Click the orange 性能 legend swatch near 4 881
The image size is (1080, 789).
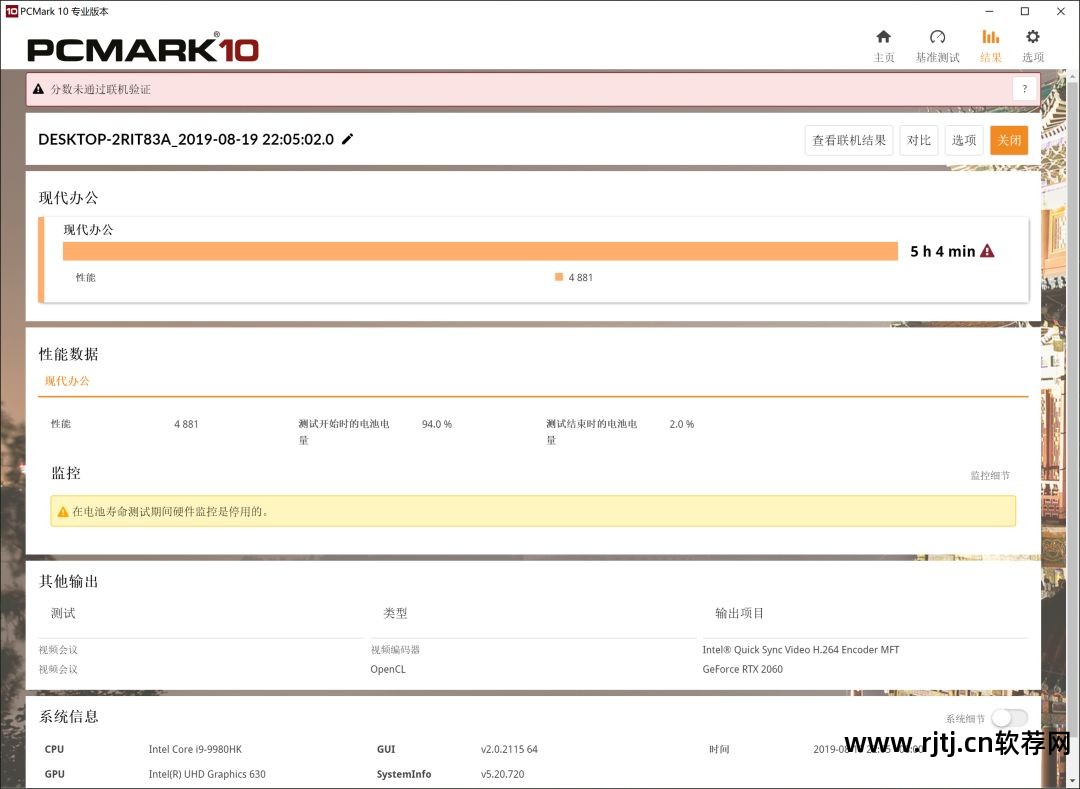tap(559, 277)
